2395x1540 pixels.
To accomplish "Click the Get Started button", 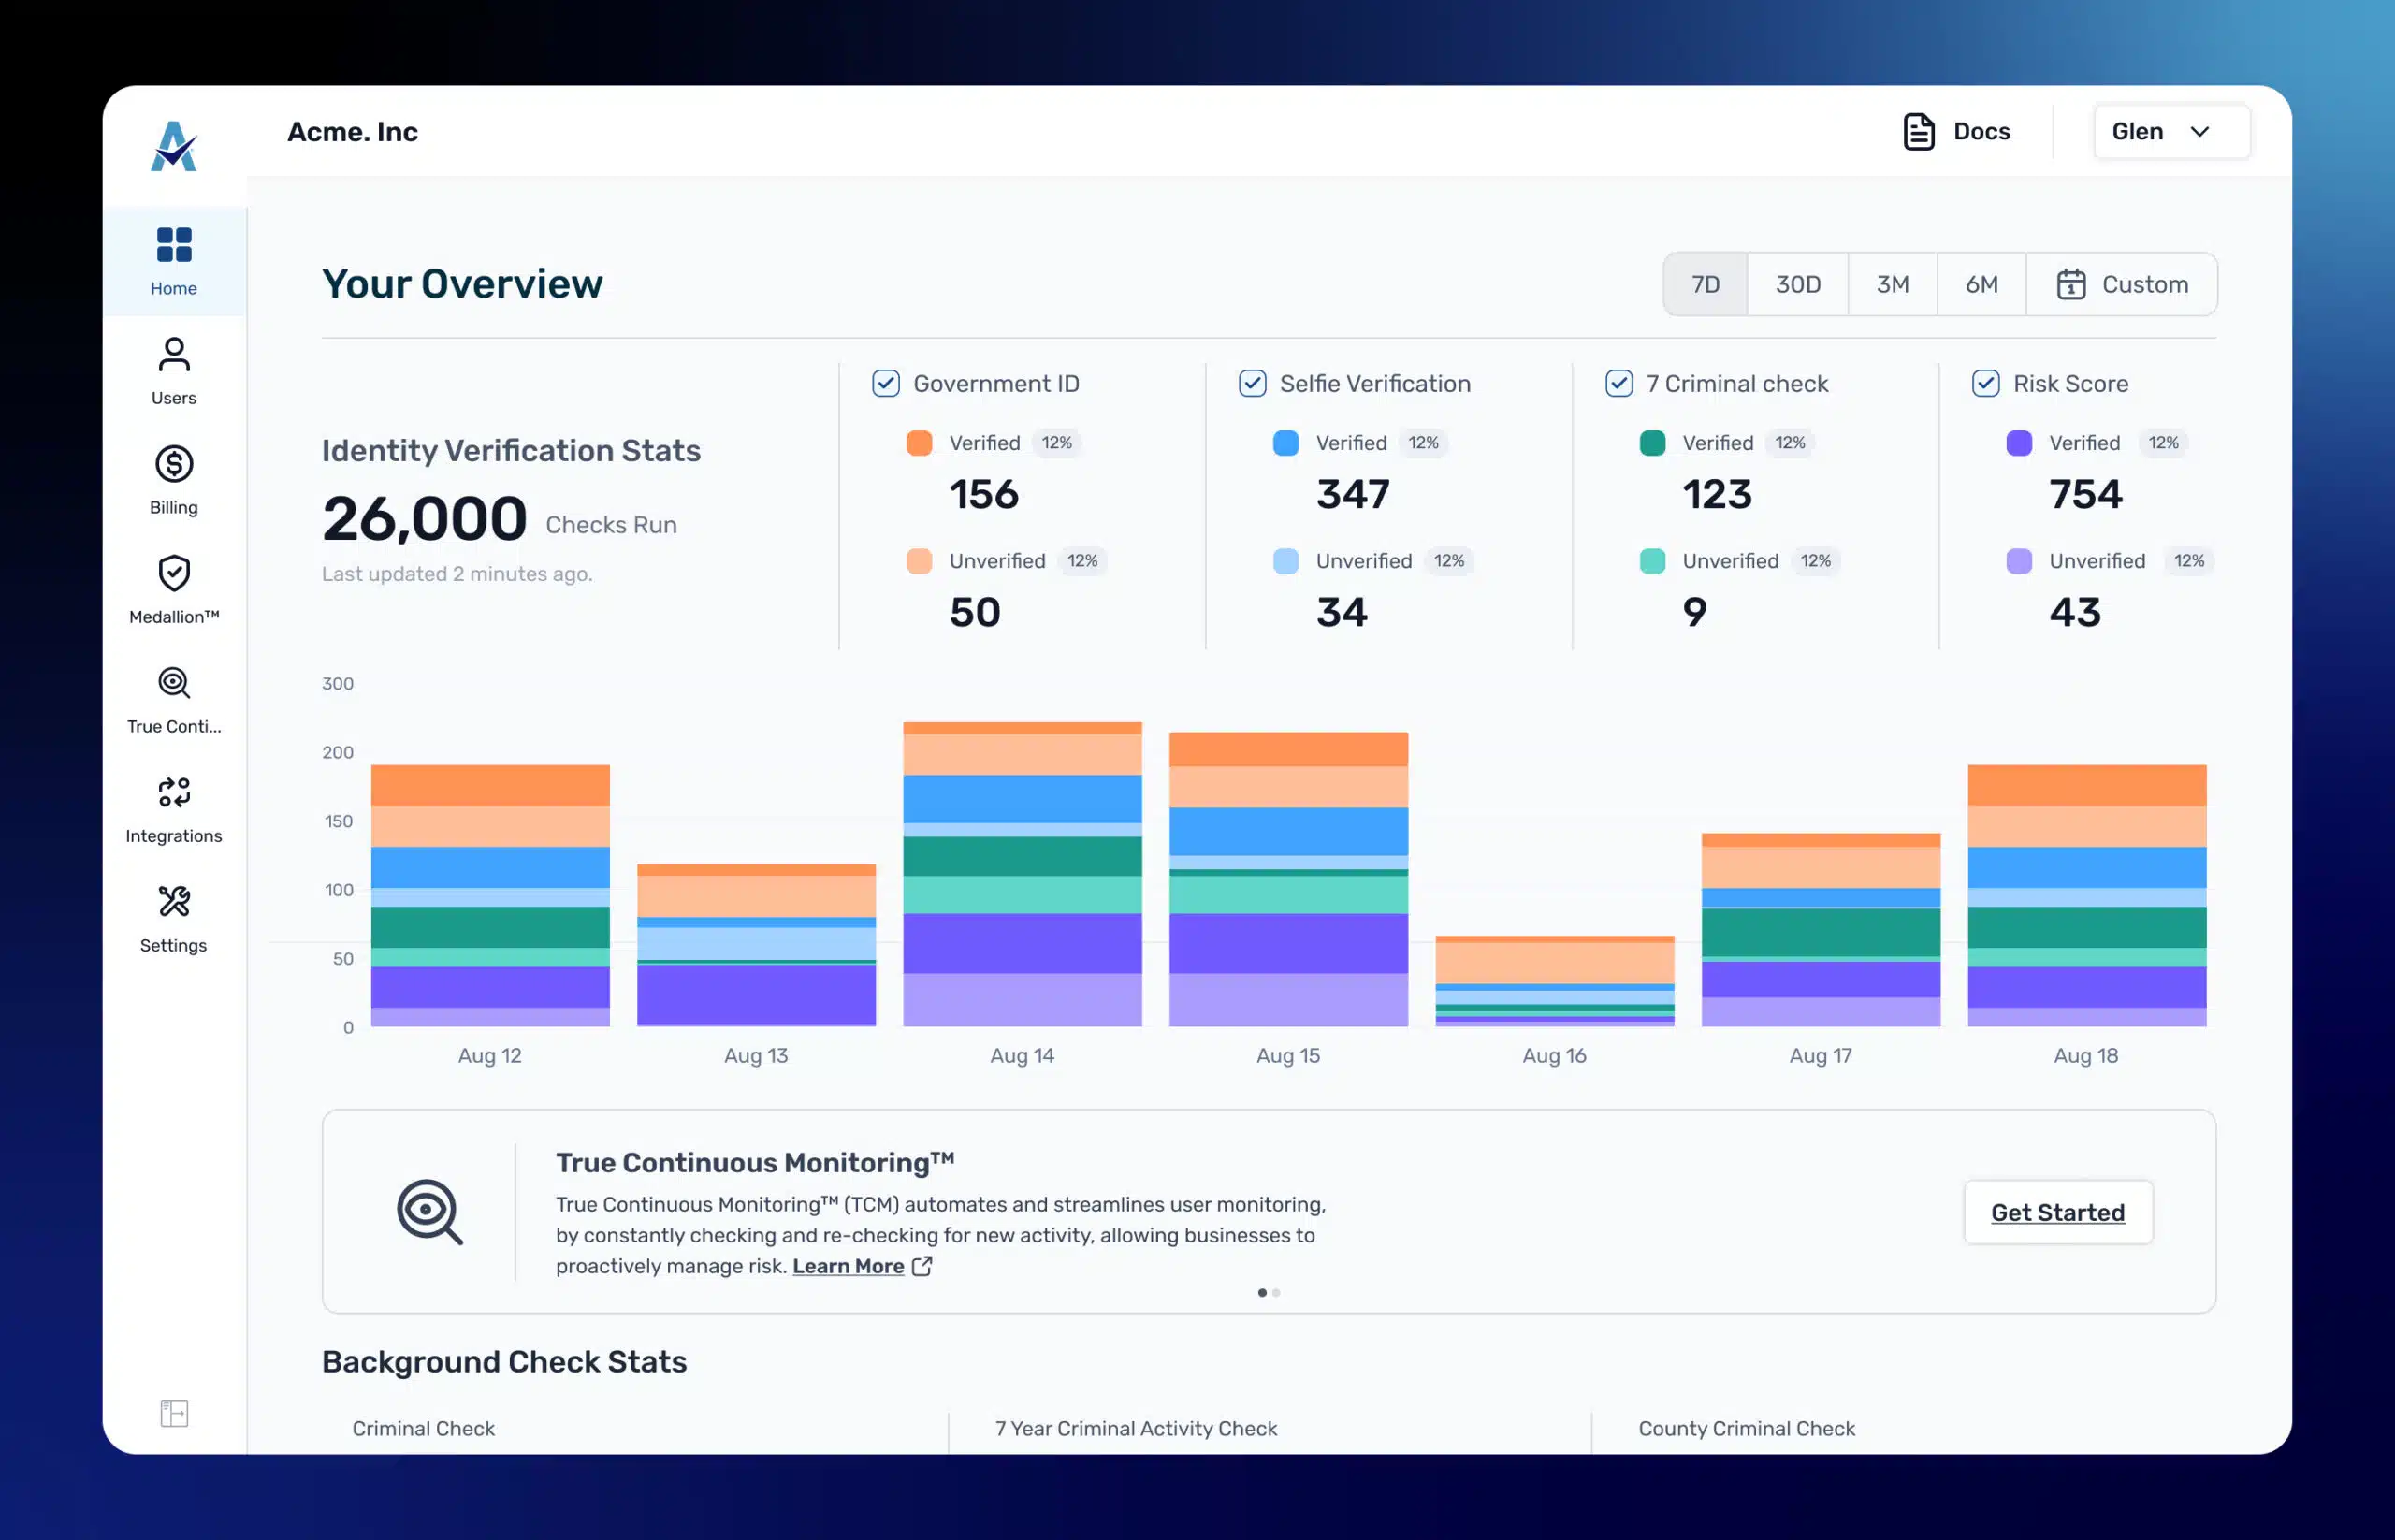I will pos(2057,1212).
